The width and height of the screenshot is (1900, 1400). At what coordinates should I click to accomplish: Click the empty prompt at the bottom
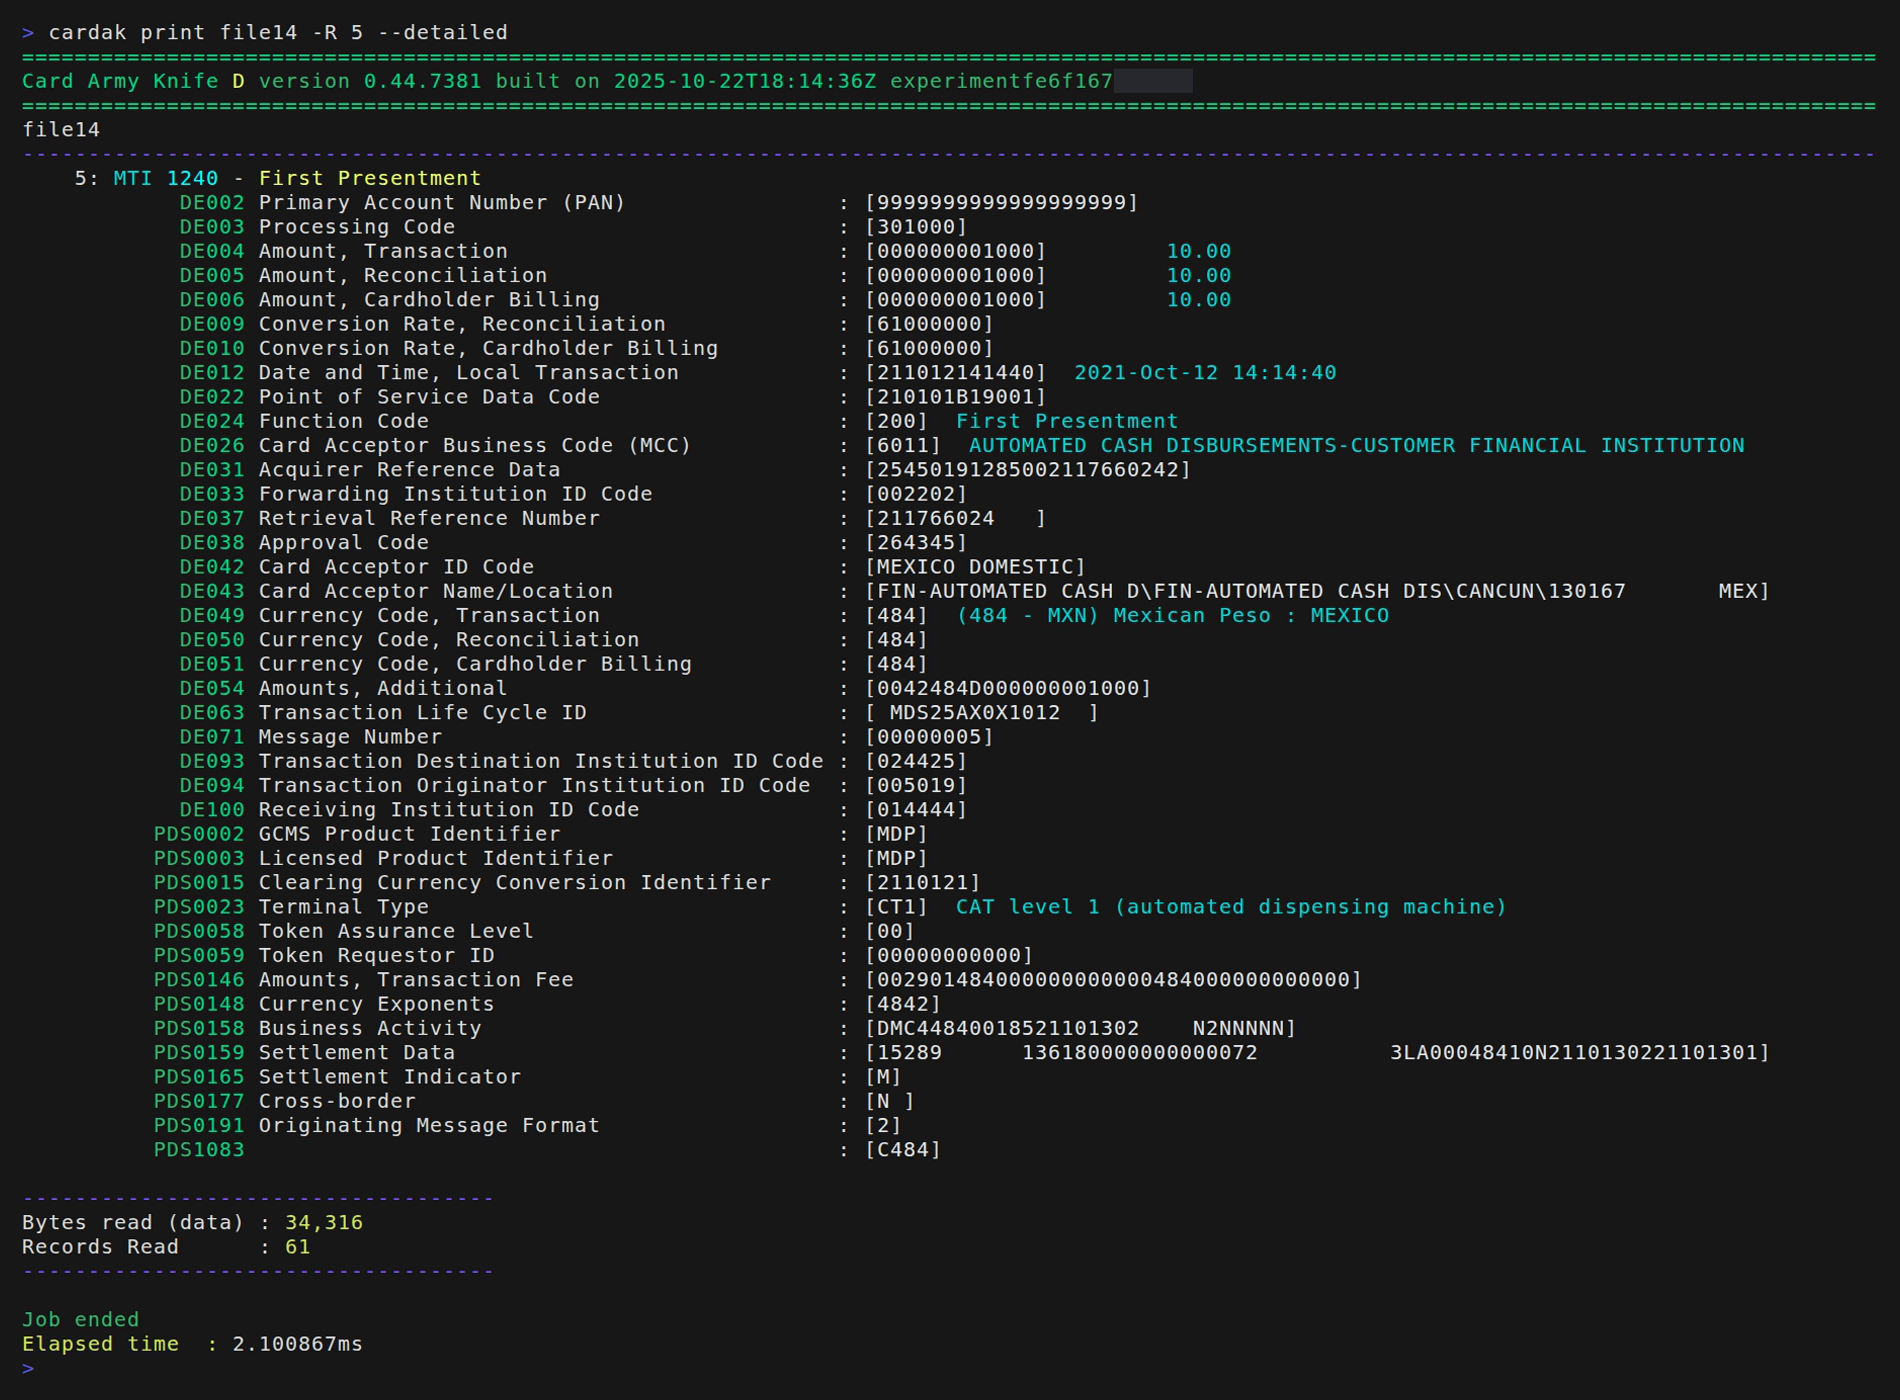pyautogui.click(x=27, y=1370)
